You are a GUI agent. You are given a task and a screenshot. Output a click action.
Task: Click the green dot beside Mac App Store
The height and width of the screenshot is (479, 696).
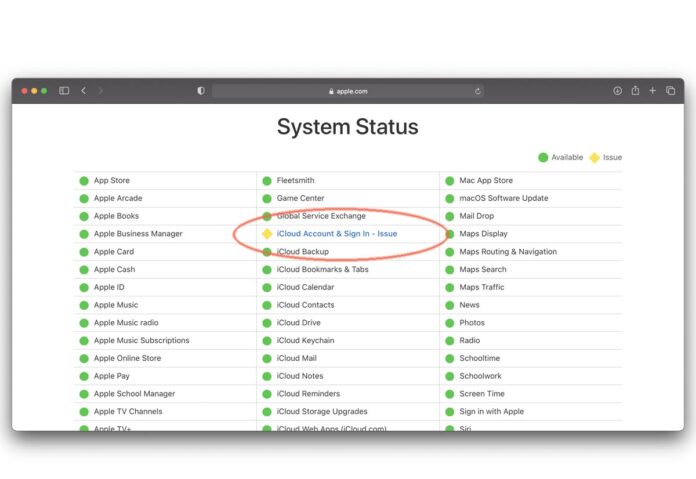(450, 181)
